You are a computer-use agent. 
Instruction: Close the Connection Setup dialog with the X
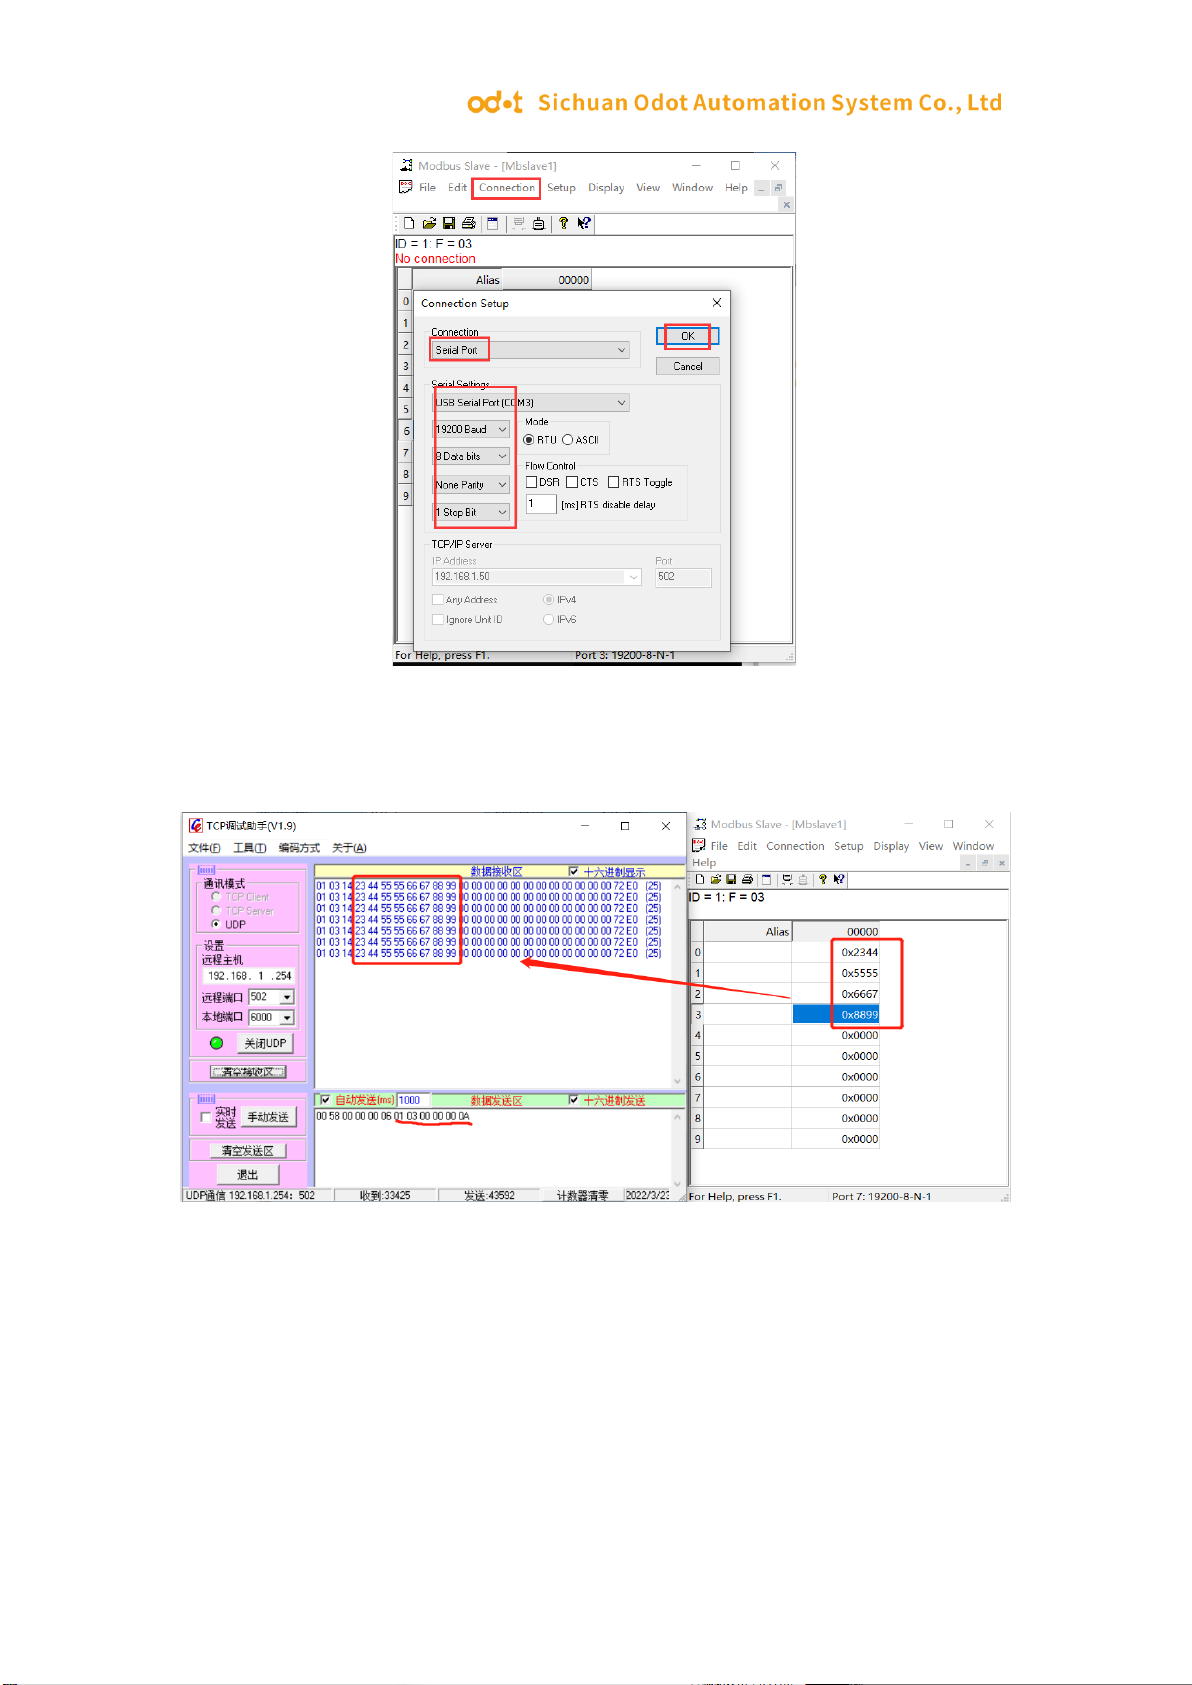pyautogui.click(x=716, y=302)
